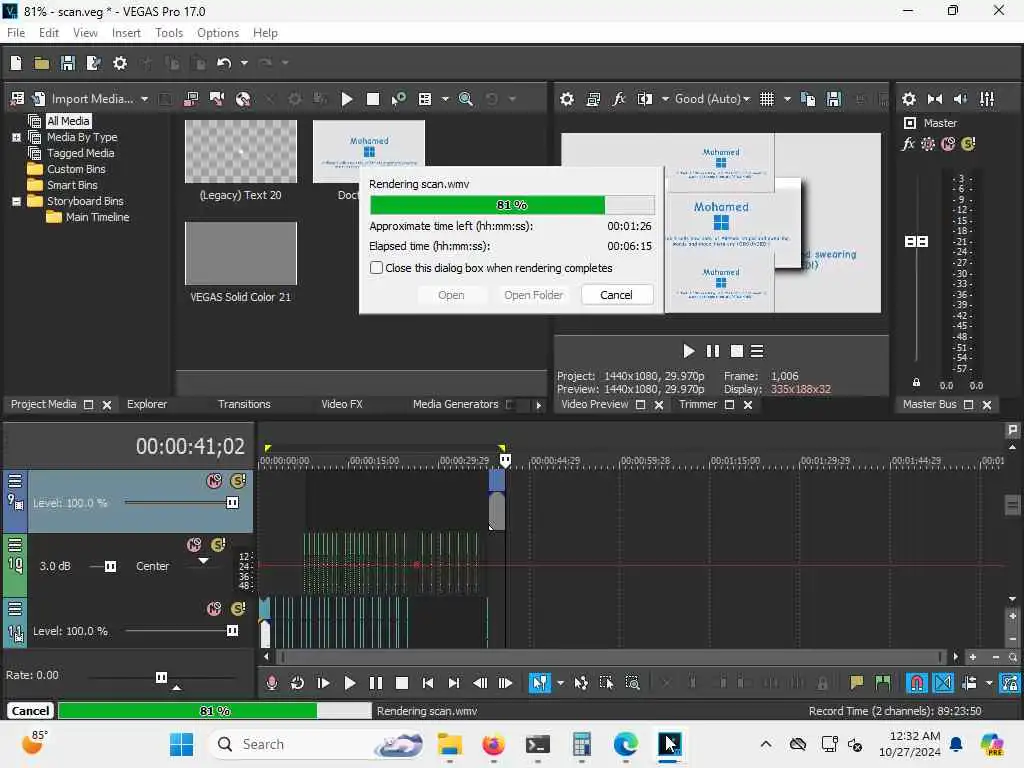The image size is (1024, 768).
Task: Open the overlays grid dropdown arrow
Action: pyautogui.click(x=787, y=99)
